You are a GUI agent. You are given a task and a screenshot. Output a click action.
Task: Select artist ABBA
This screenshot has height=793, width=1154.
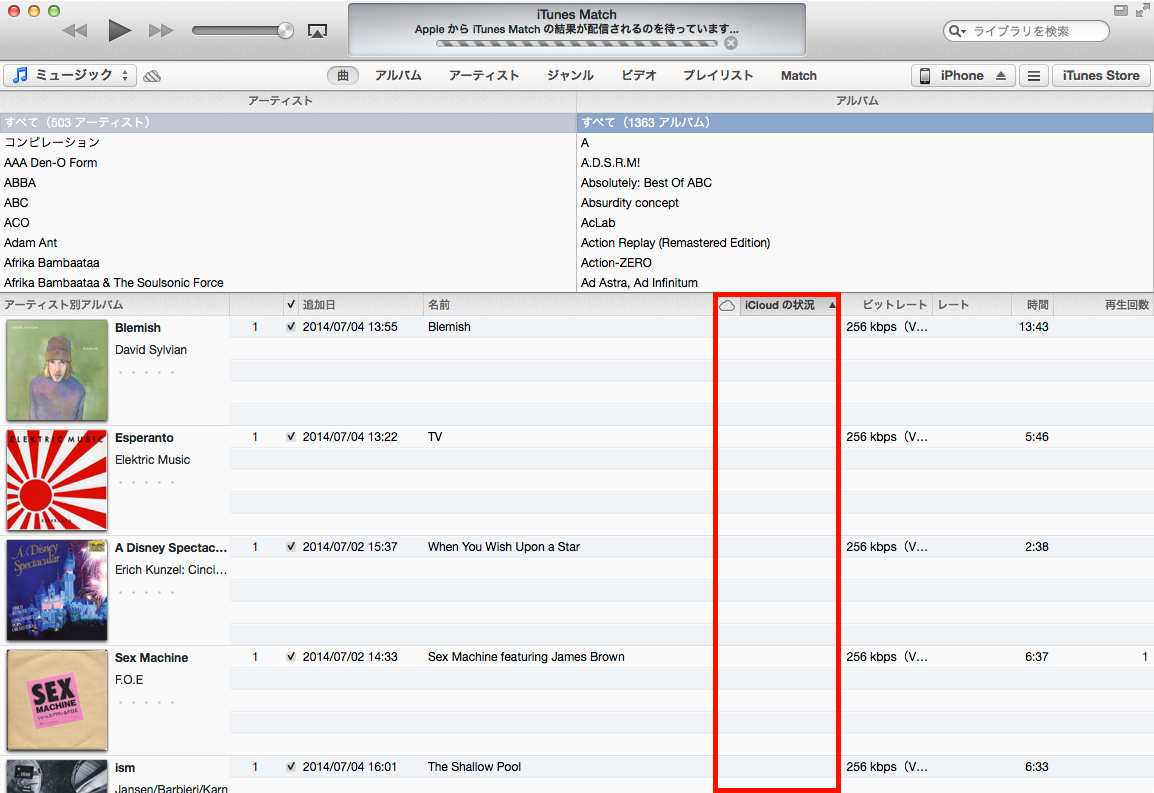[288, 183]
